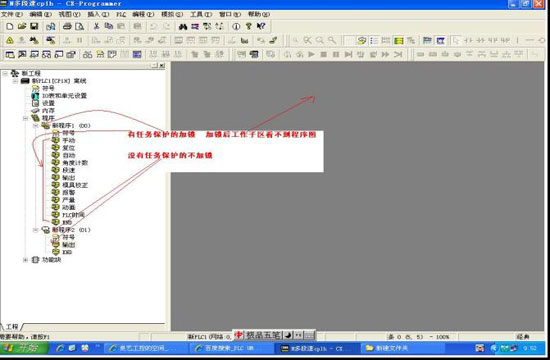
Task: Collapse the 新程序1 (00) tree node
Action: pyautogui.click(x=35, y=126)
